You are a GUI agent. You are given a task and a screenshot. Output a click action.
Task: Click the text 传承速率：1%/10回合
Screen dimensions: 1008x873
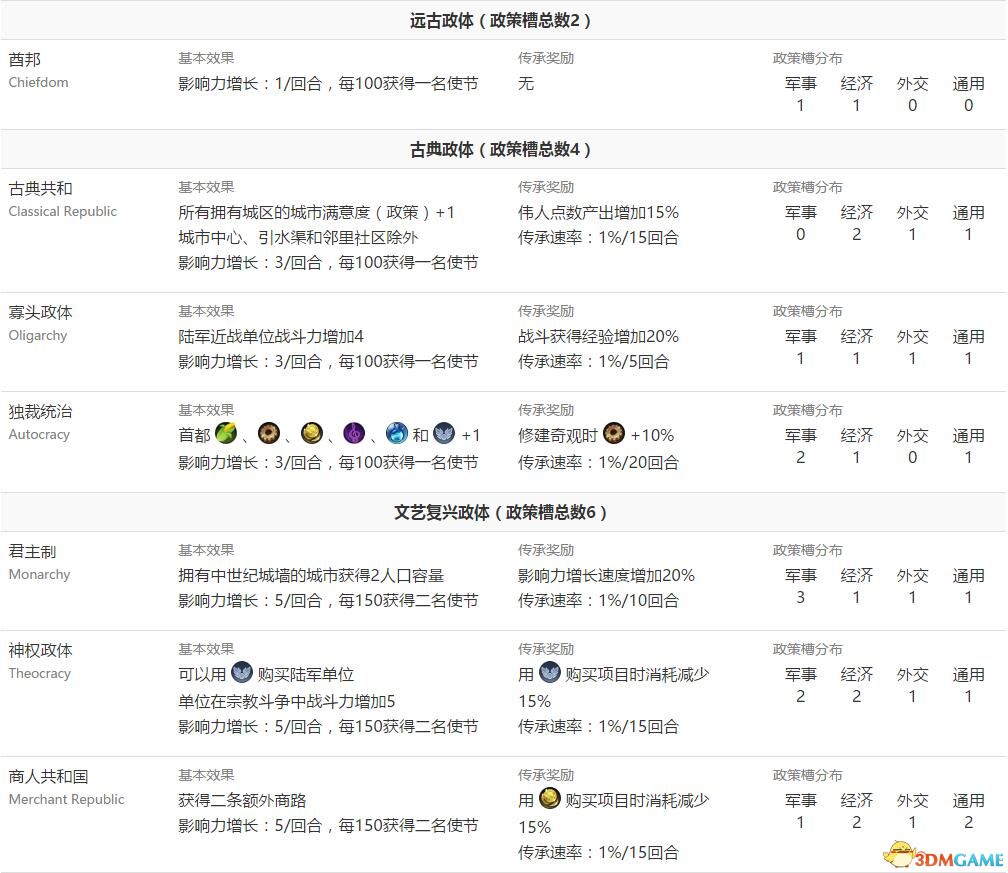point(598,601)
